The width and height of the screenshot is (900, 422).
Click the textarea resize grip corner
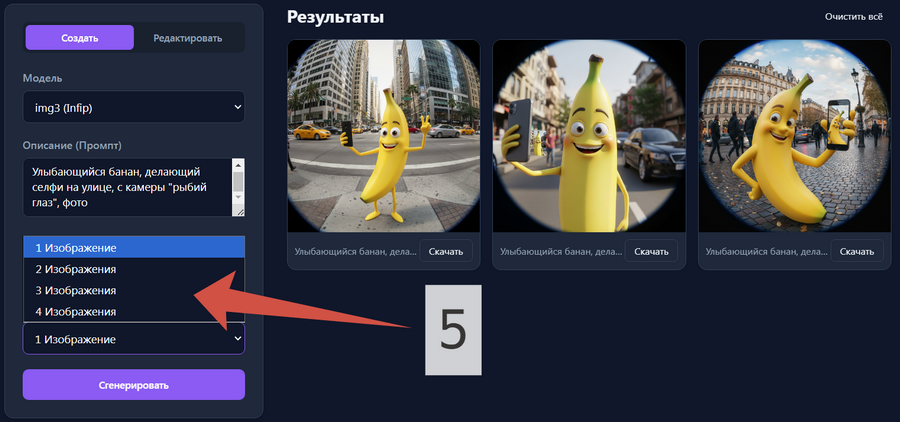(x=239, y=211)
